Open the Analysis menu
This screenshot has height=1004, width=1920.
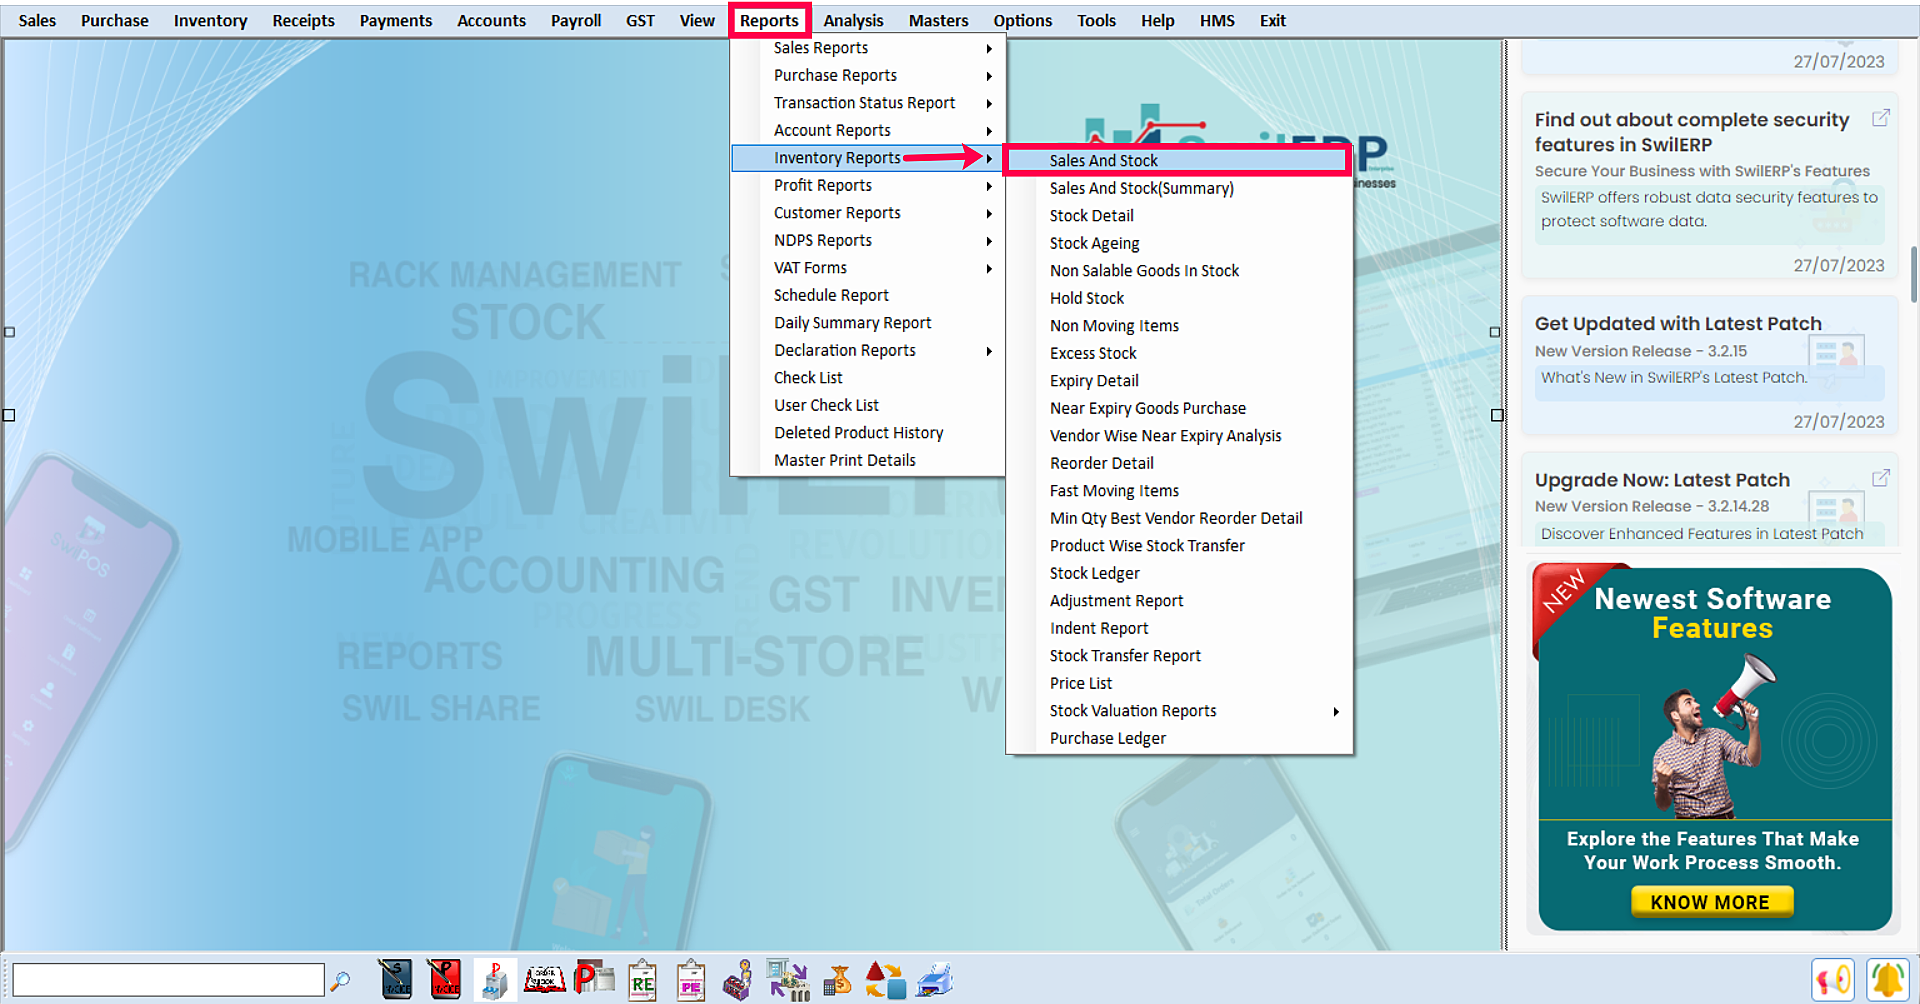(x=853, y=20)
